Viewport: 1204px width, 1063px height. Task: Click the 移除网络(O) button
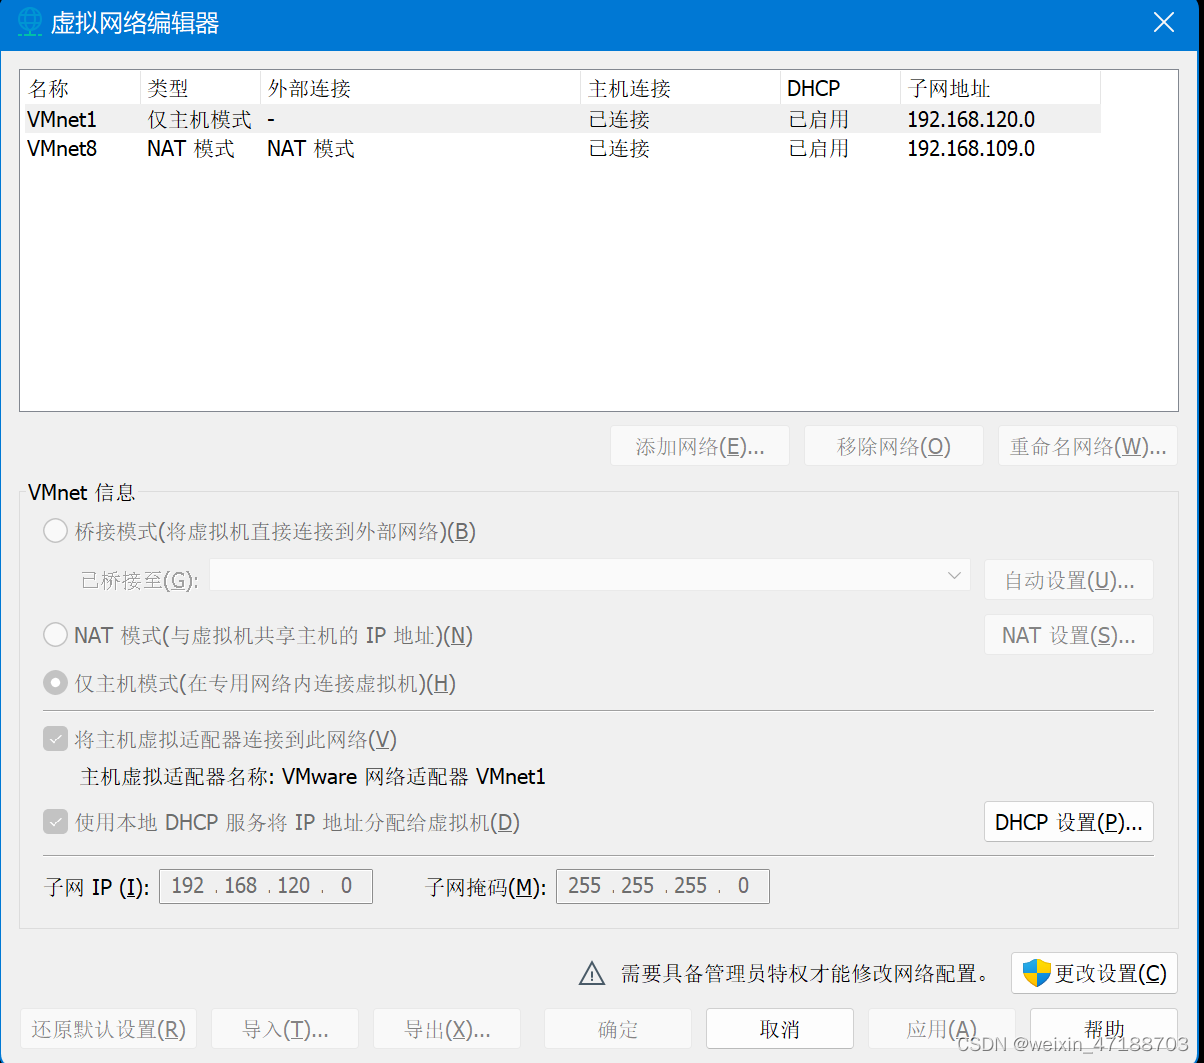tap(894, 446)
